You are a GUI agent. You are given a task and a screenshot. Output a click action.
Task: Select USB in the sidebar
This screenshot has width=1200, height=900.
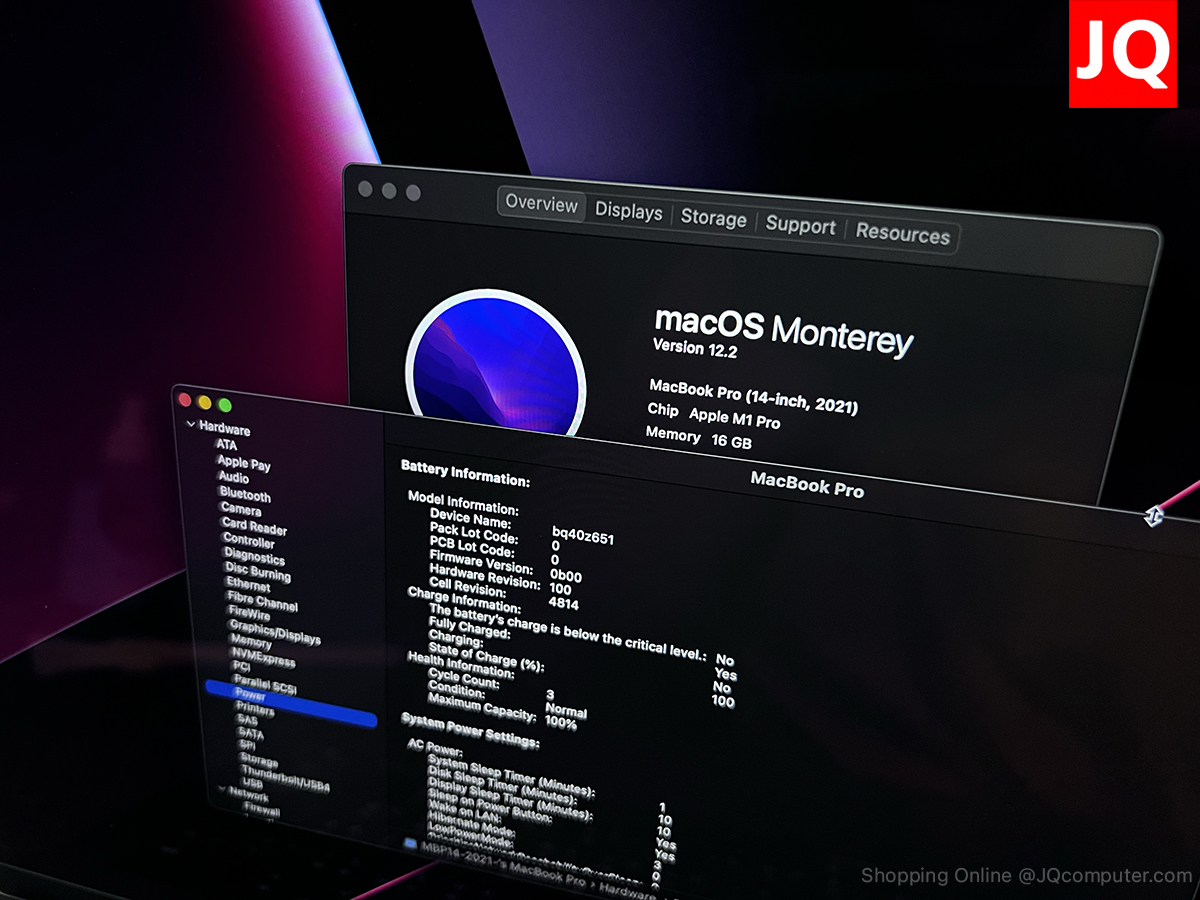pos(253,785)
